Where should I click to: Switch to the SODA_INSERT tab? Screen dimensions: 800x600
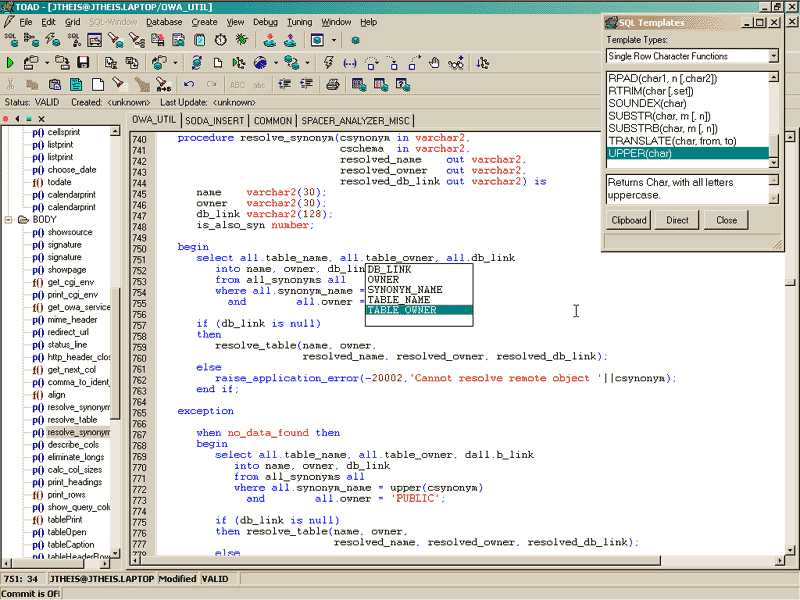click(x=214, y=121)
